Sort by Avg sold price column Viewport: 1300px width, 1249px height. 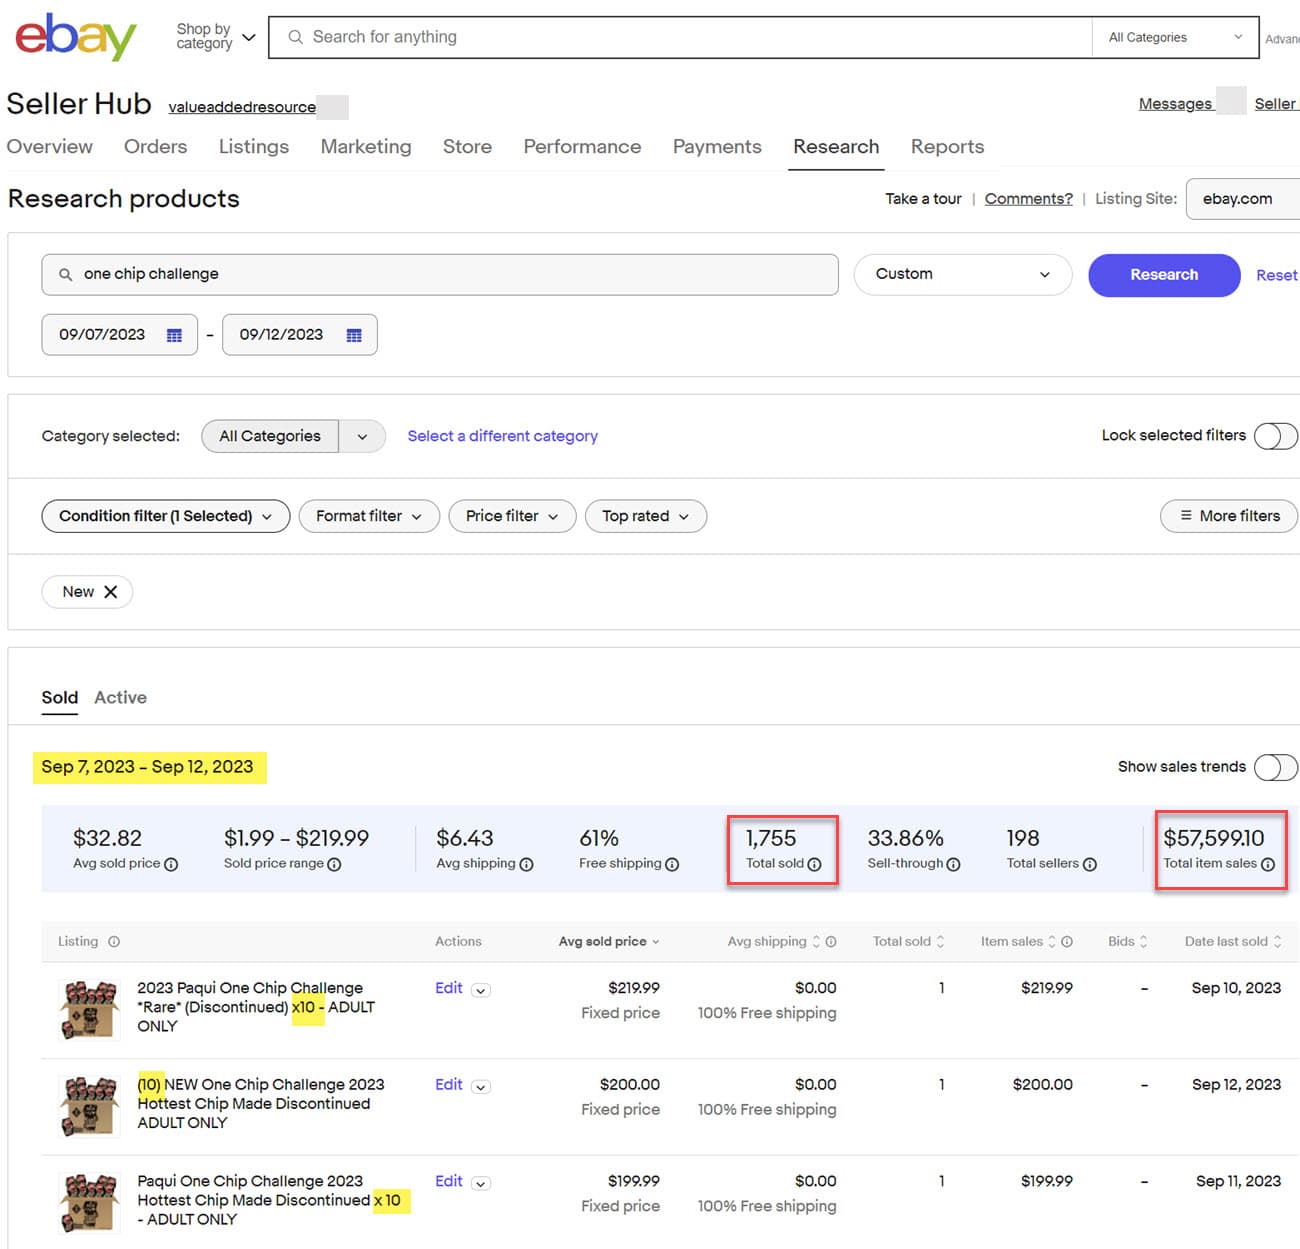coord(609,941)
